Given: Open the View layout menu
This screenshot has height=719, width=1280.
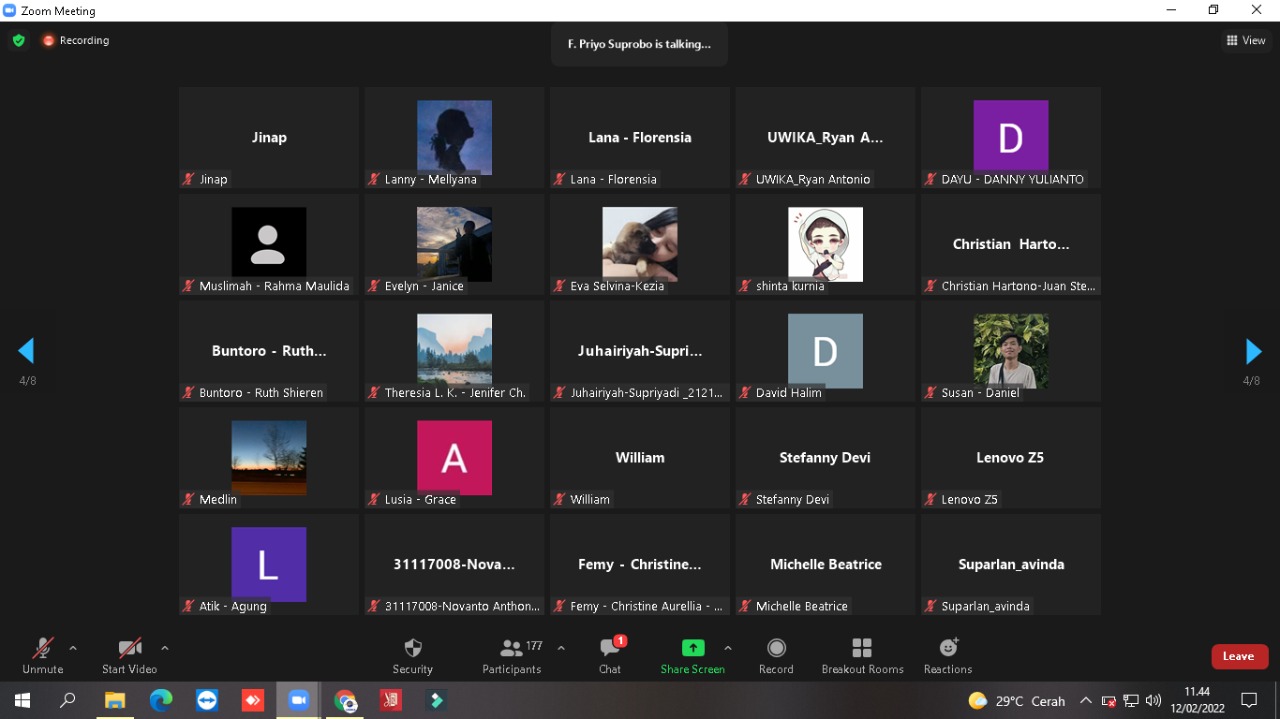Looking at the screenshot, I should [x=1246, y=41].
